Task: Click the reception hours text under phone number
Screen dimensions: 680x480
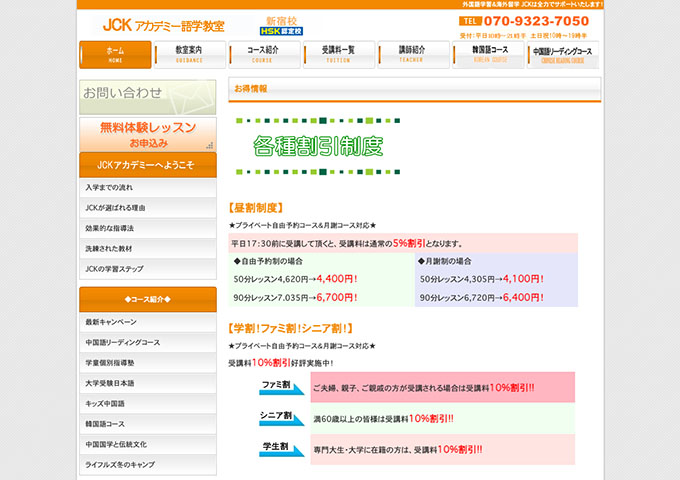Action: [x=523, y=36]
